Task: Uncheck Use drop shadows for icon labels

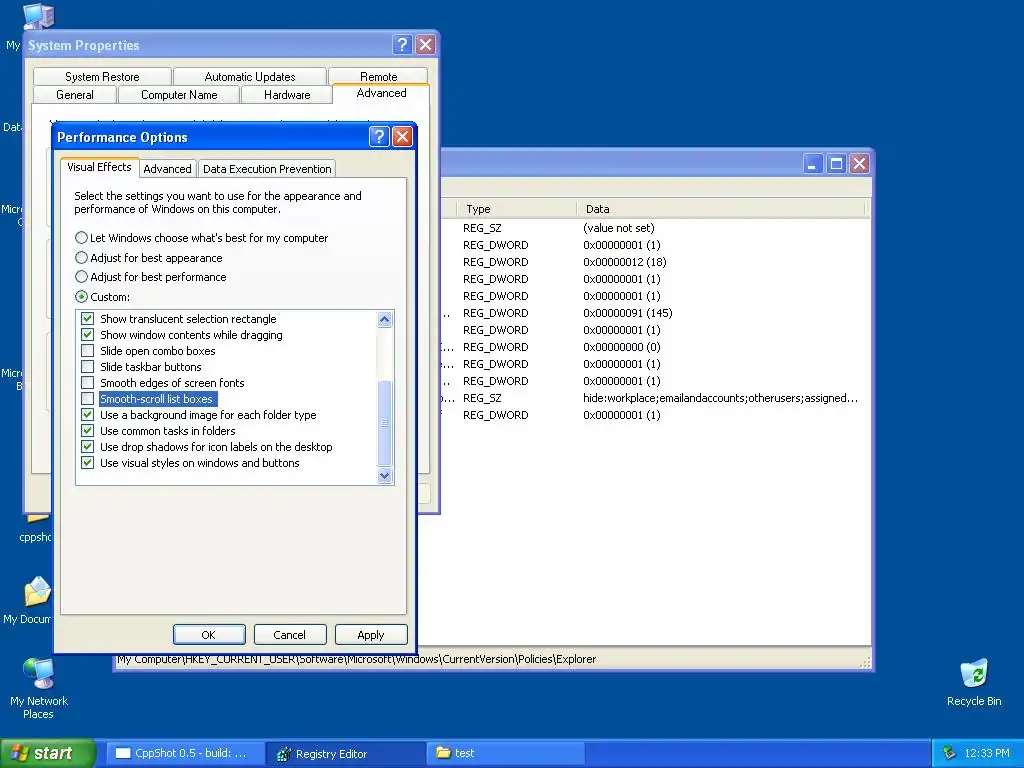Action: click(x=88, y=447)
